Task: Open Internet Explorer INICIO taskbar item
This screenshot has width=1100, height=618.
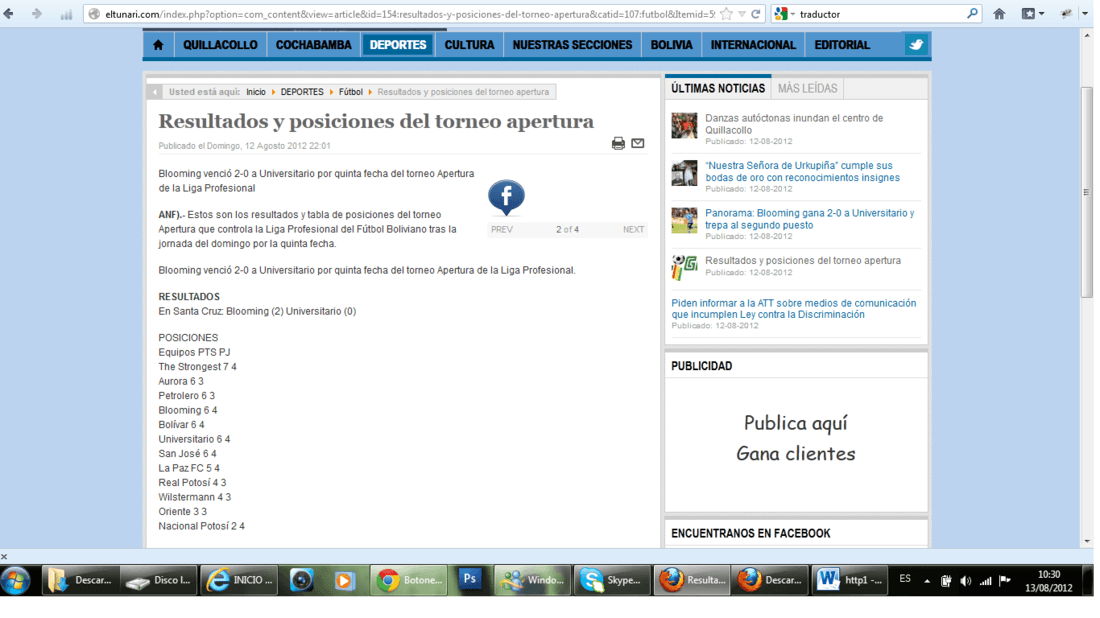Action: click(239, 580)
